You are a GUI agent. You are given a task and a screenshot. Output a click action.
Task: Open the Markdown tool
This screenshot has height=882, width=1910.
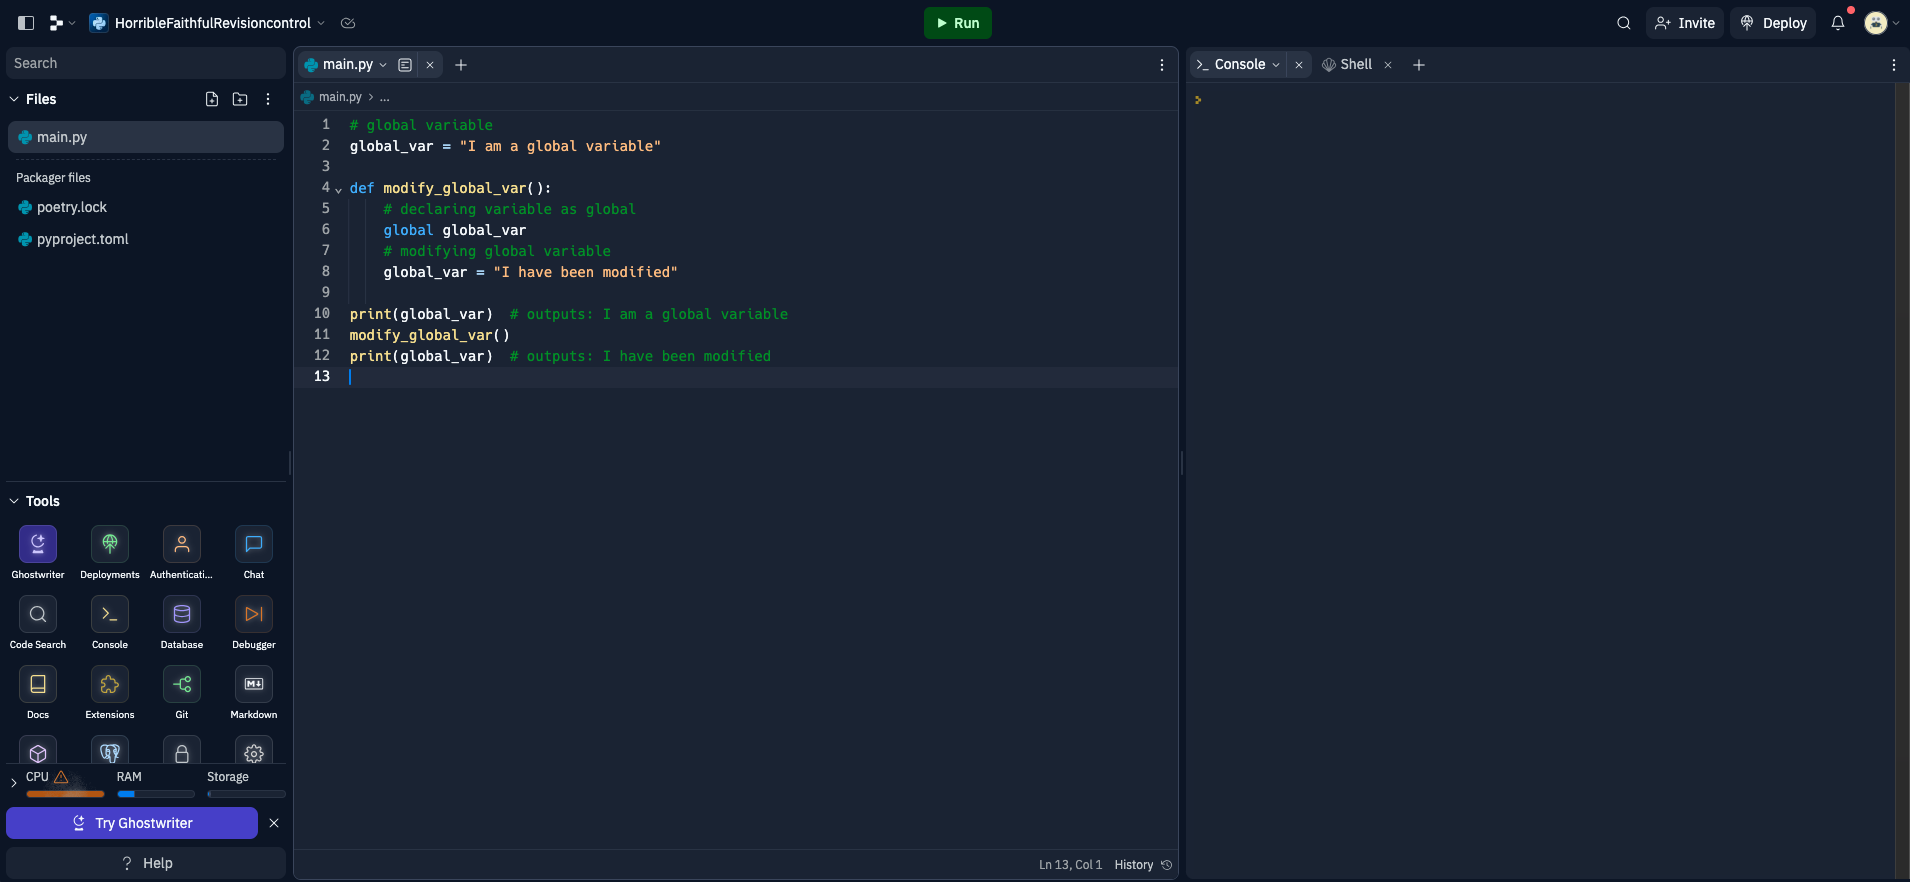click(x=254, y=684)
